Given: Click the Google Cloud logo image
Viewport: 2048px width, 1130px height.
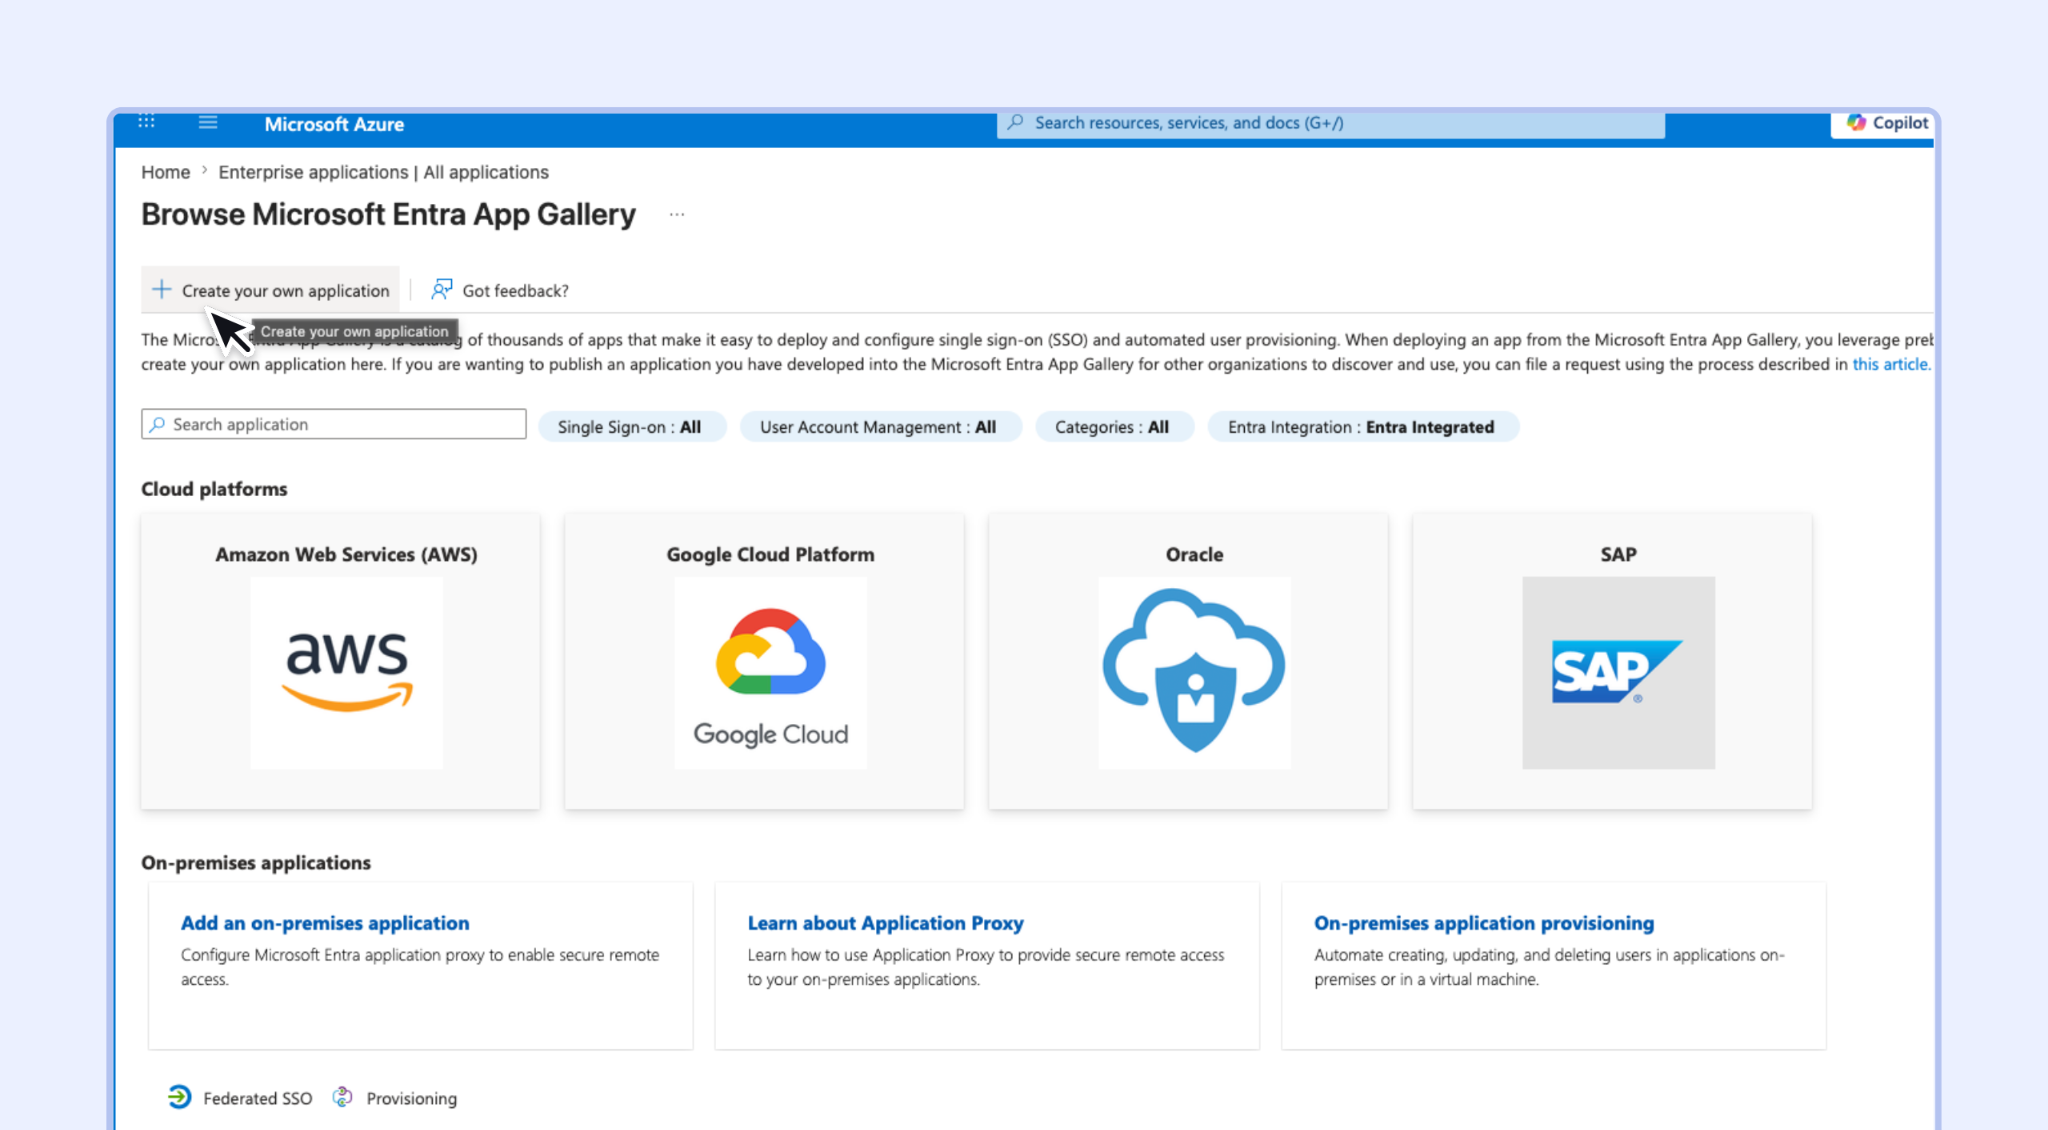Looking at the screenshot, I should (x=771, y=672).
